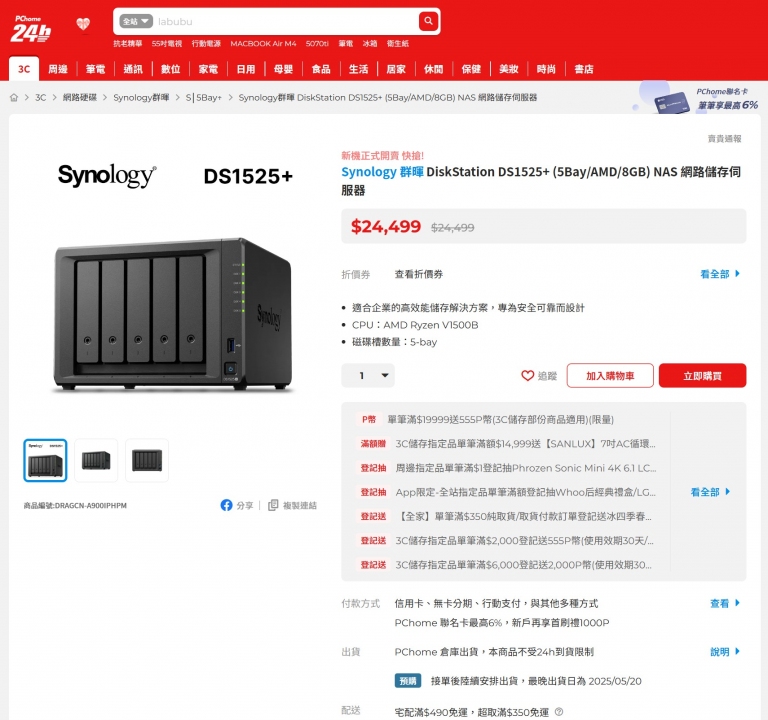Click 立即購買 button
Image resolution: width=768 pixels, height=720 pixels.
click(702, 376)
